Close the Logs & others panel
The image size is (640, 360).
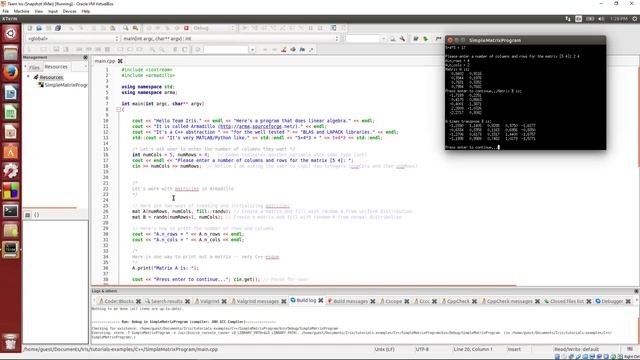pyautogui.click(x=636, y=291)
